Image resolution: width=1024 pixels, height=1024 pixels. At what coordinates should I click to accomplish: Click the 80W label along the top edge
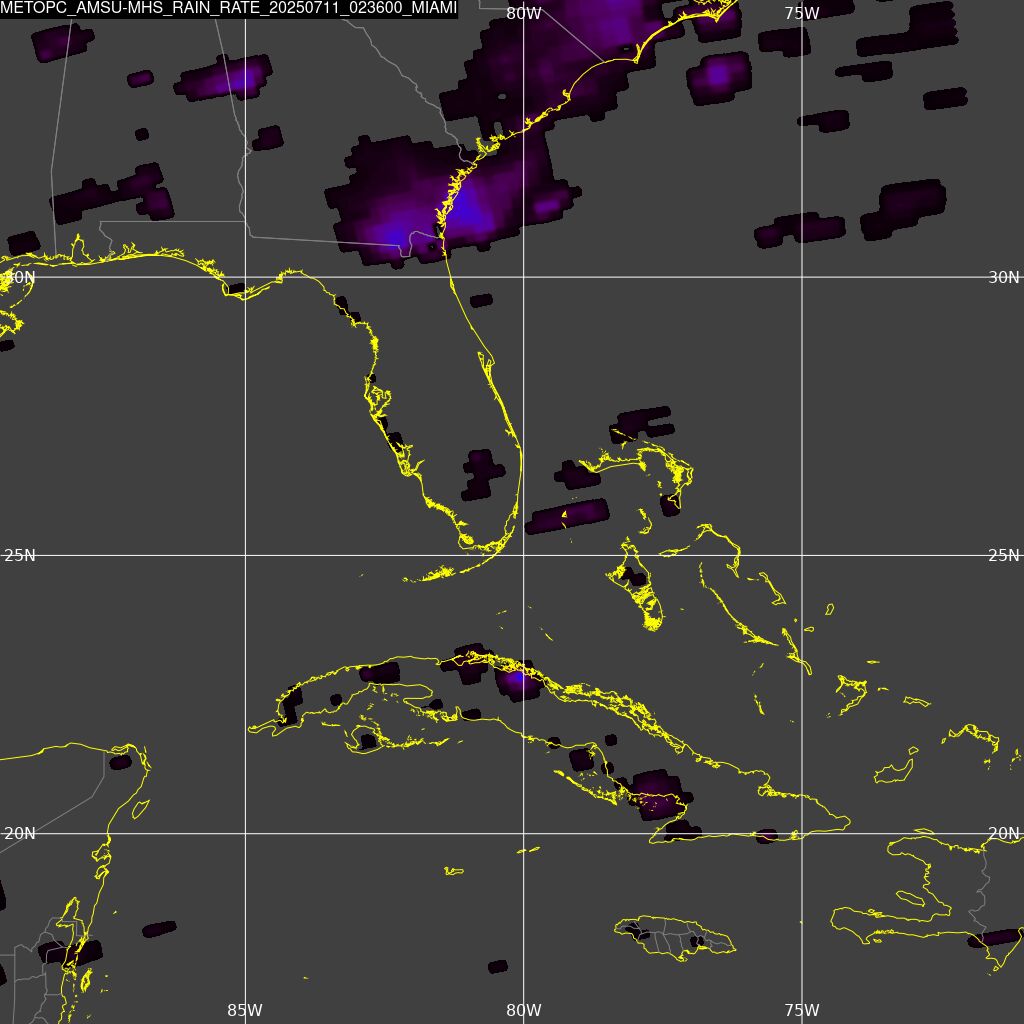click(524, 13)
